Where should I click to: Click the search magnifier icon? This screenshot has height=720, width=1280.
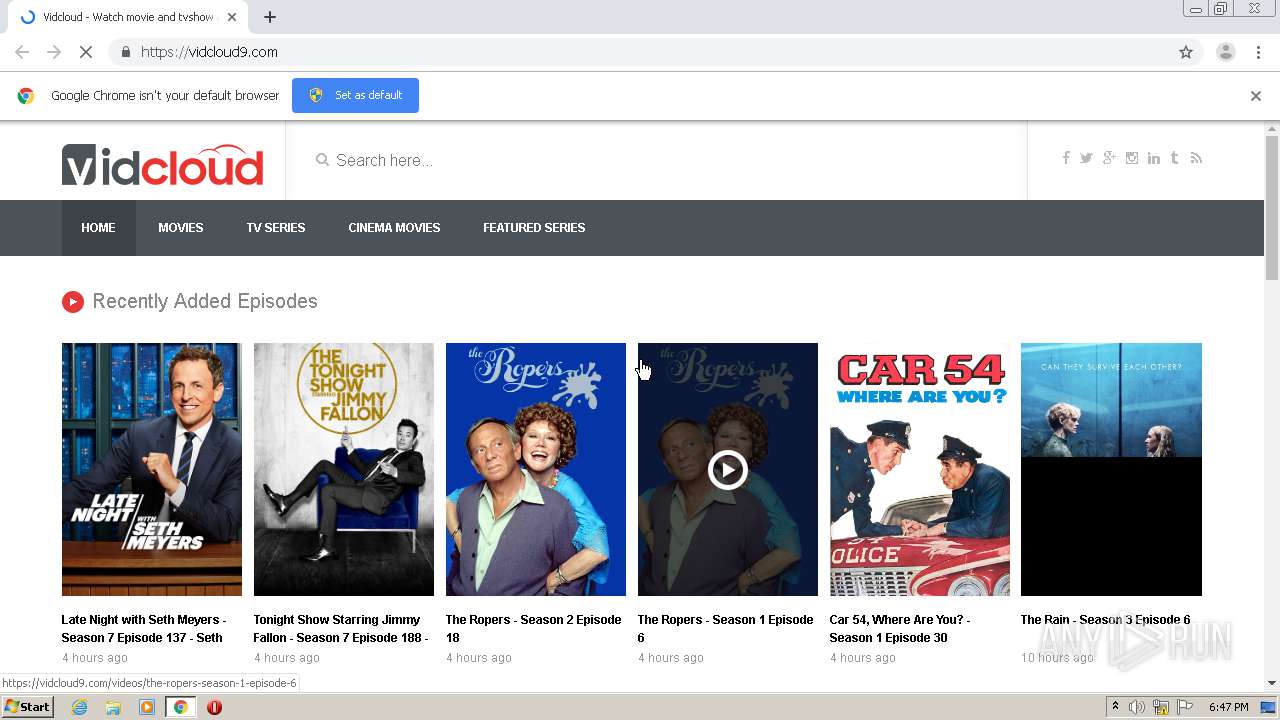coord(322,160)
